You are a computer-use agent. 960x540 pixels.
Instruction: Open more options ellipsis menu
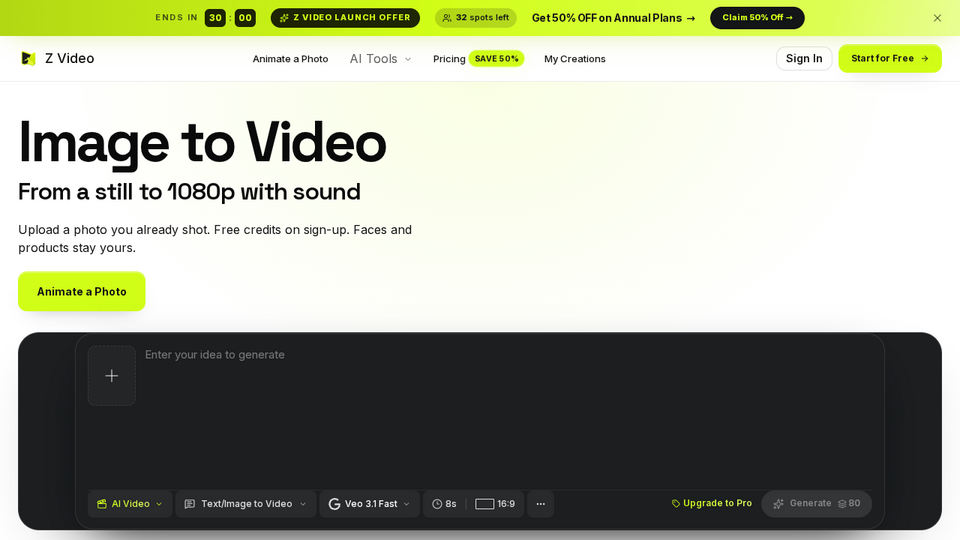[541, 504]
